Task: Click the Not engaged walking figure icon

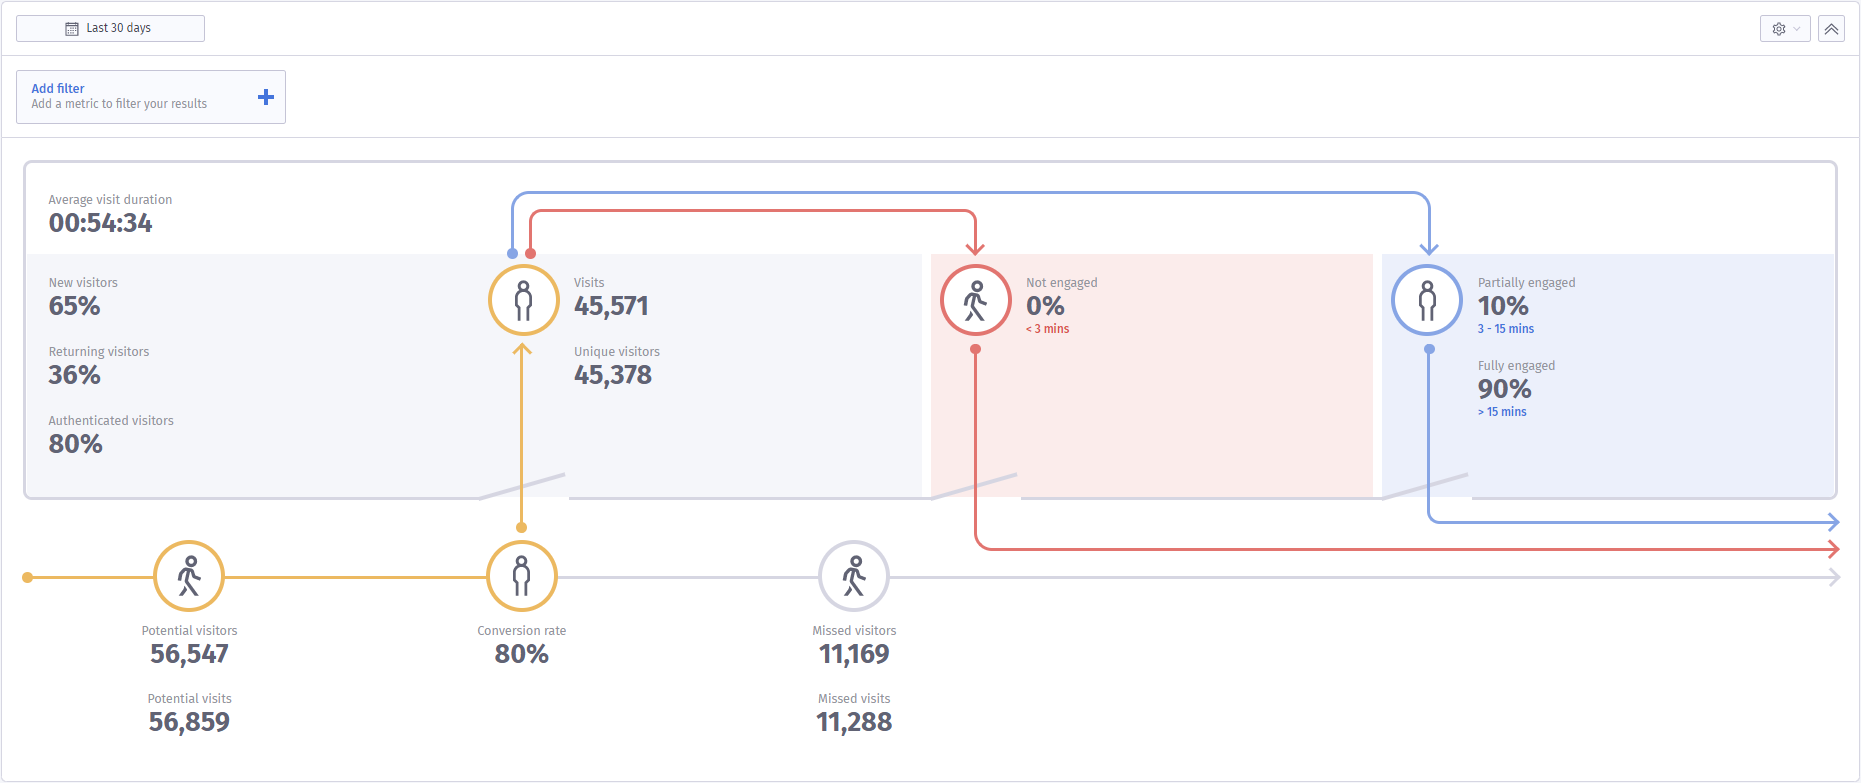Action: click(x=975, y=299)
